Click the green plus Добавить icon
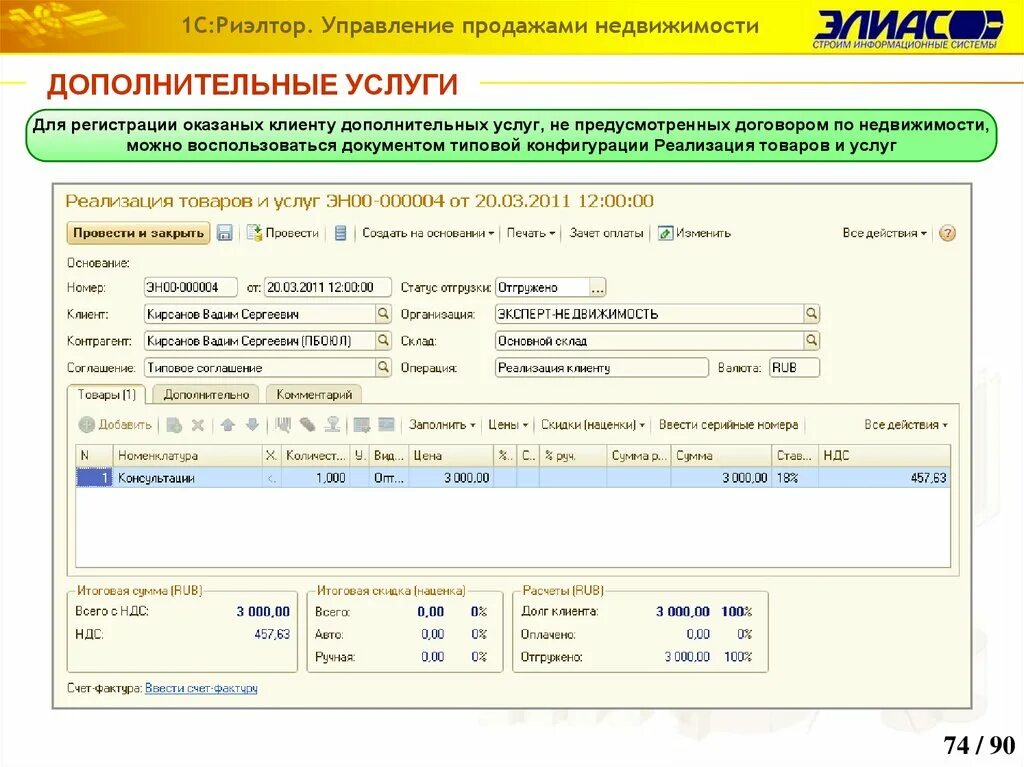This screenshot has width=1024, height=767. tap(86, 425)
